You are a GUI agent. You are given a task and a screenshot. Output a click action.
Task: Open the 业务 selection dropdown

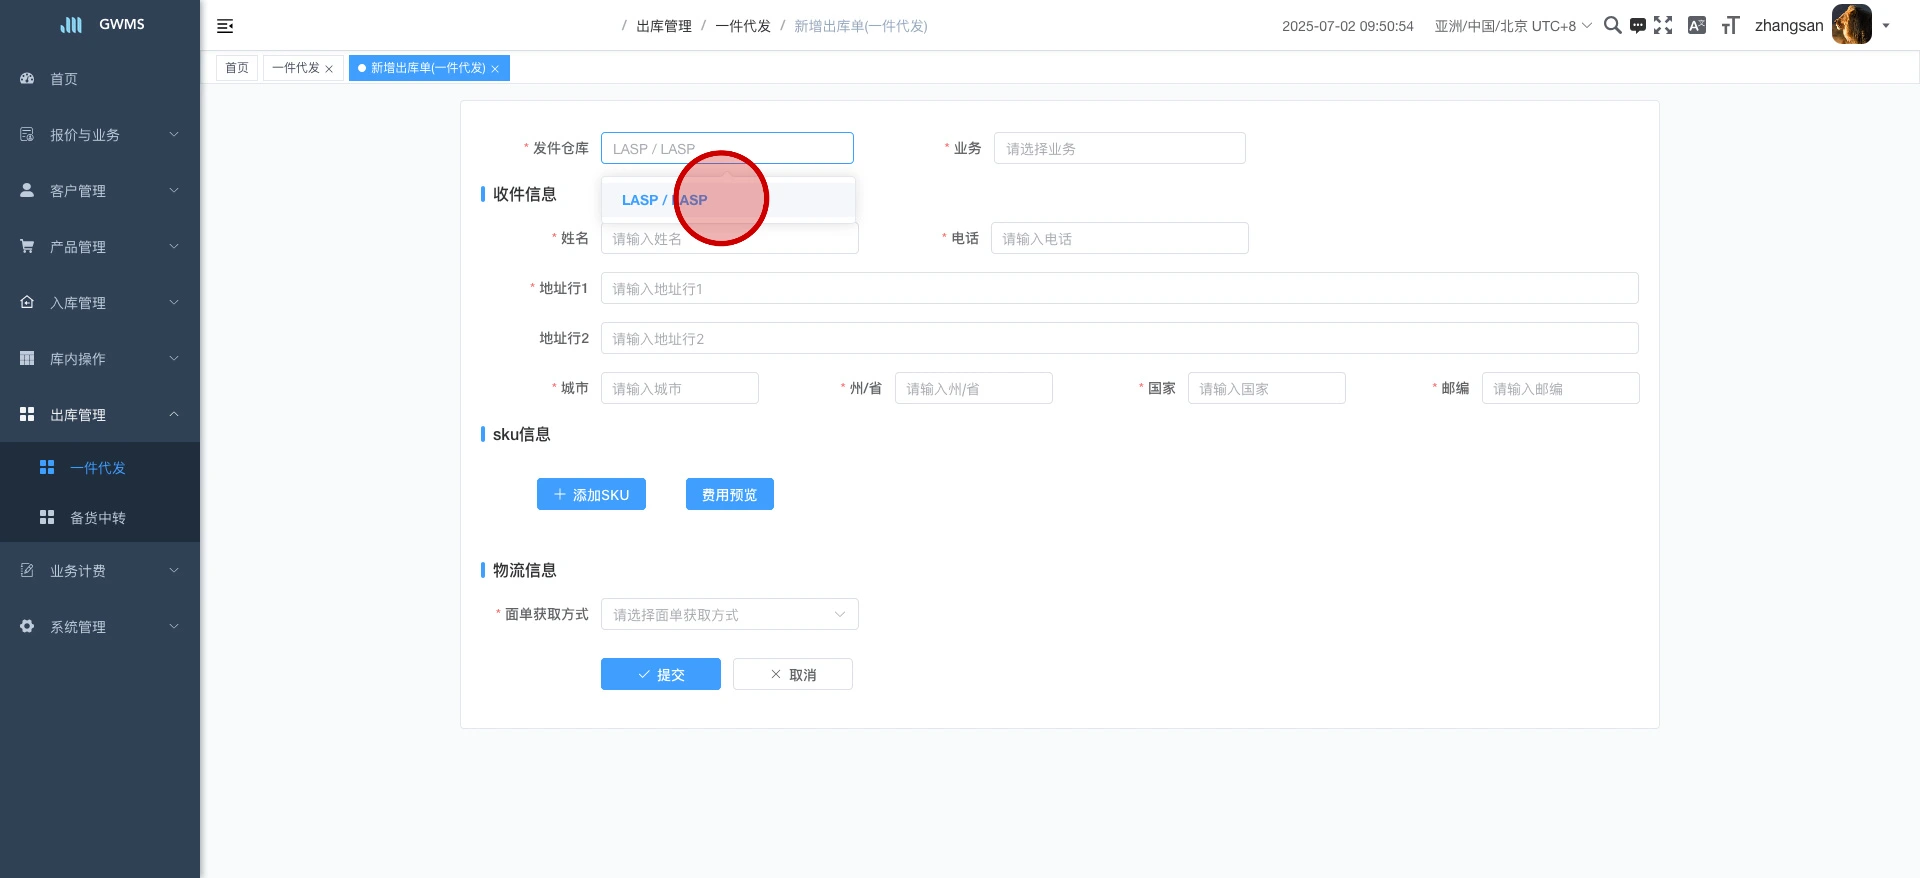click(x=1119, y=149)
